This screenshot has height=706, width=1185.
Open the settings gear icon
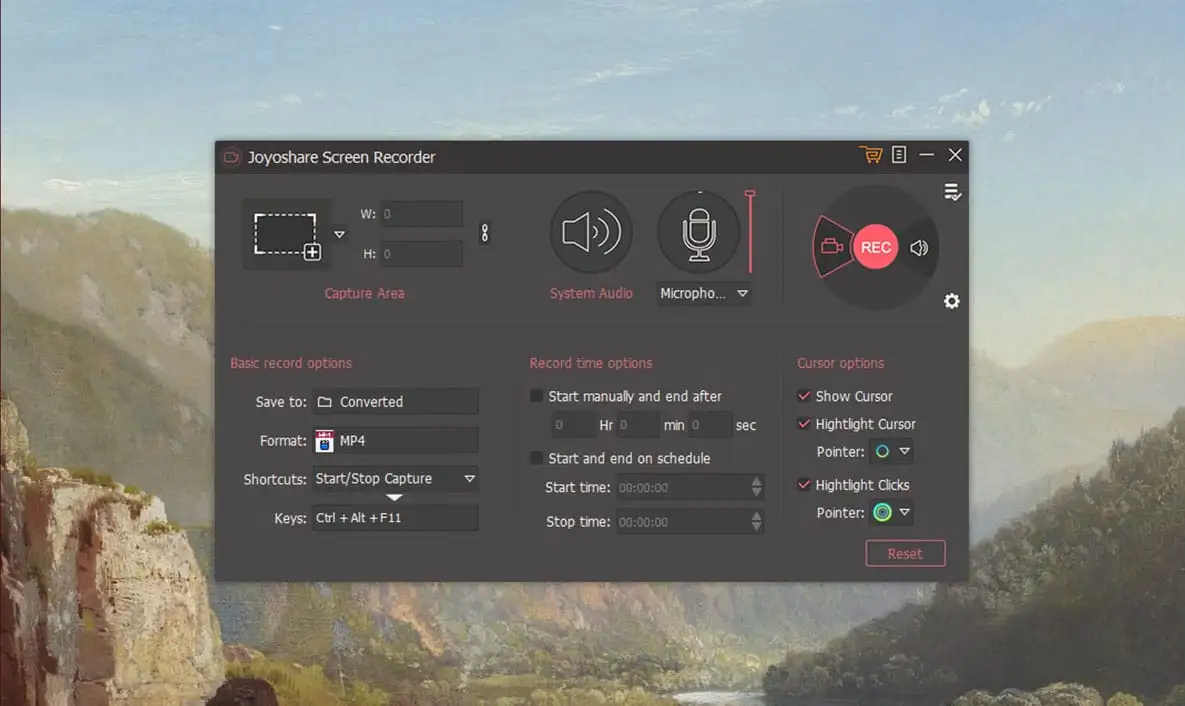point(951,301)
